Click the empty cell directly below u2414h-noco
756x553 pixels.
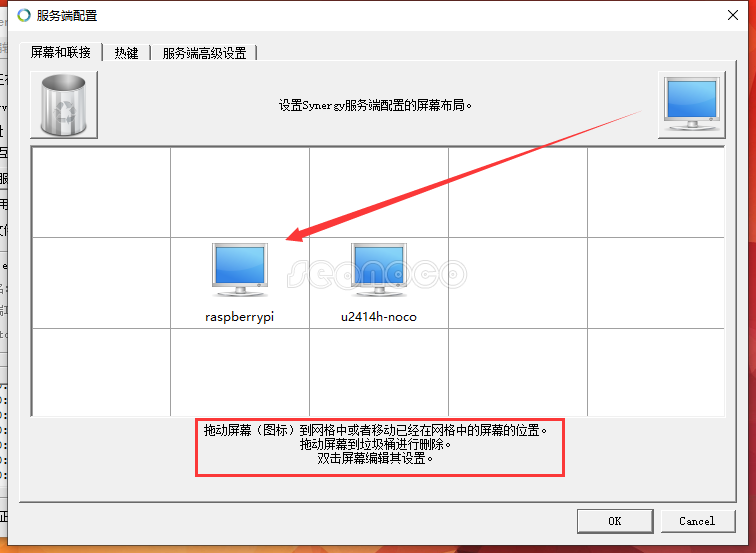point(378,370)
